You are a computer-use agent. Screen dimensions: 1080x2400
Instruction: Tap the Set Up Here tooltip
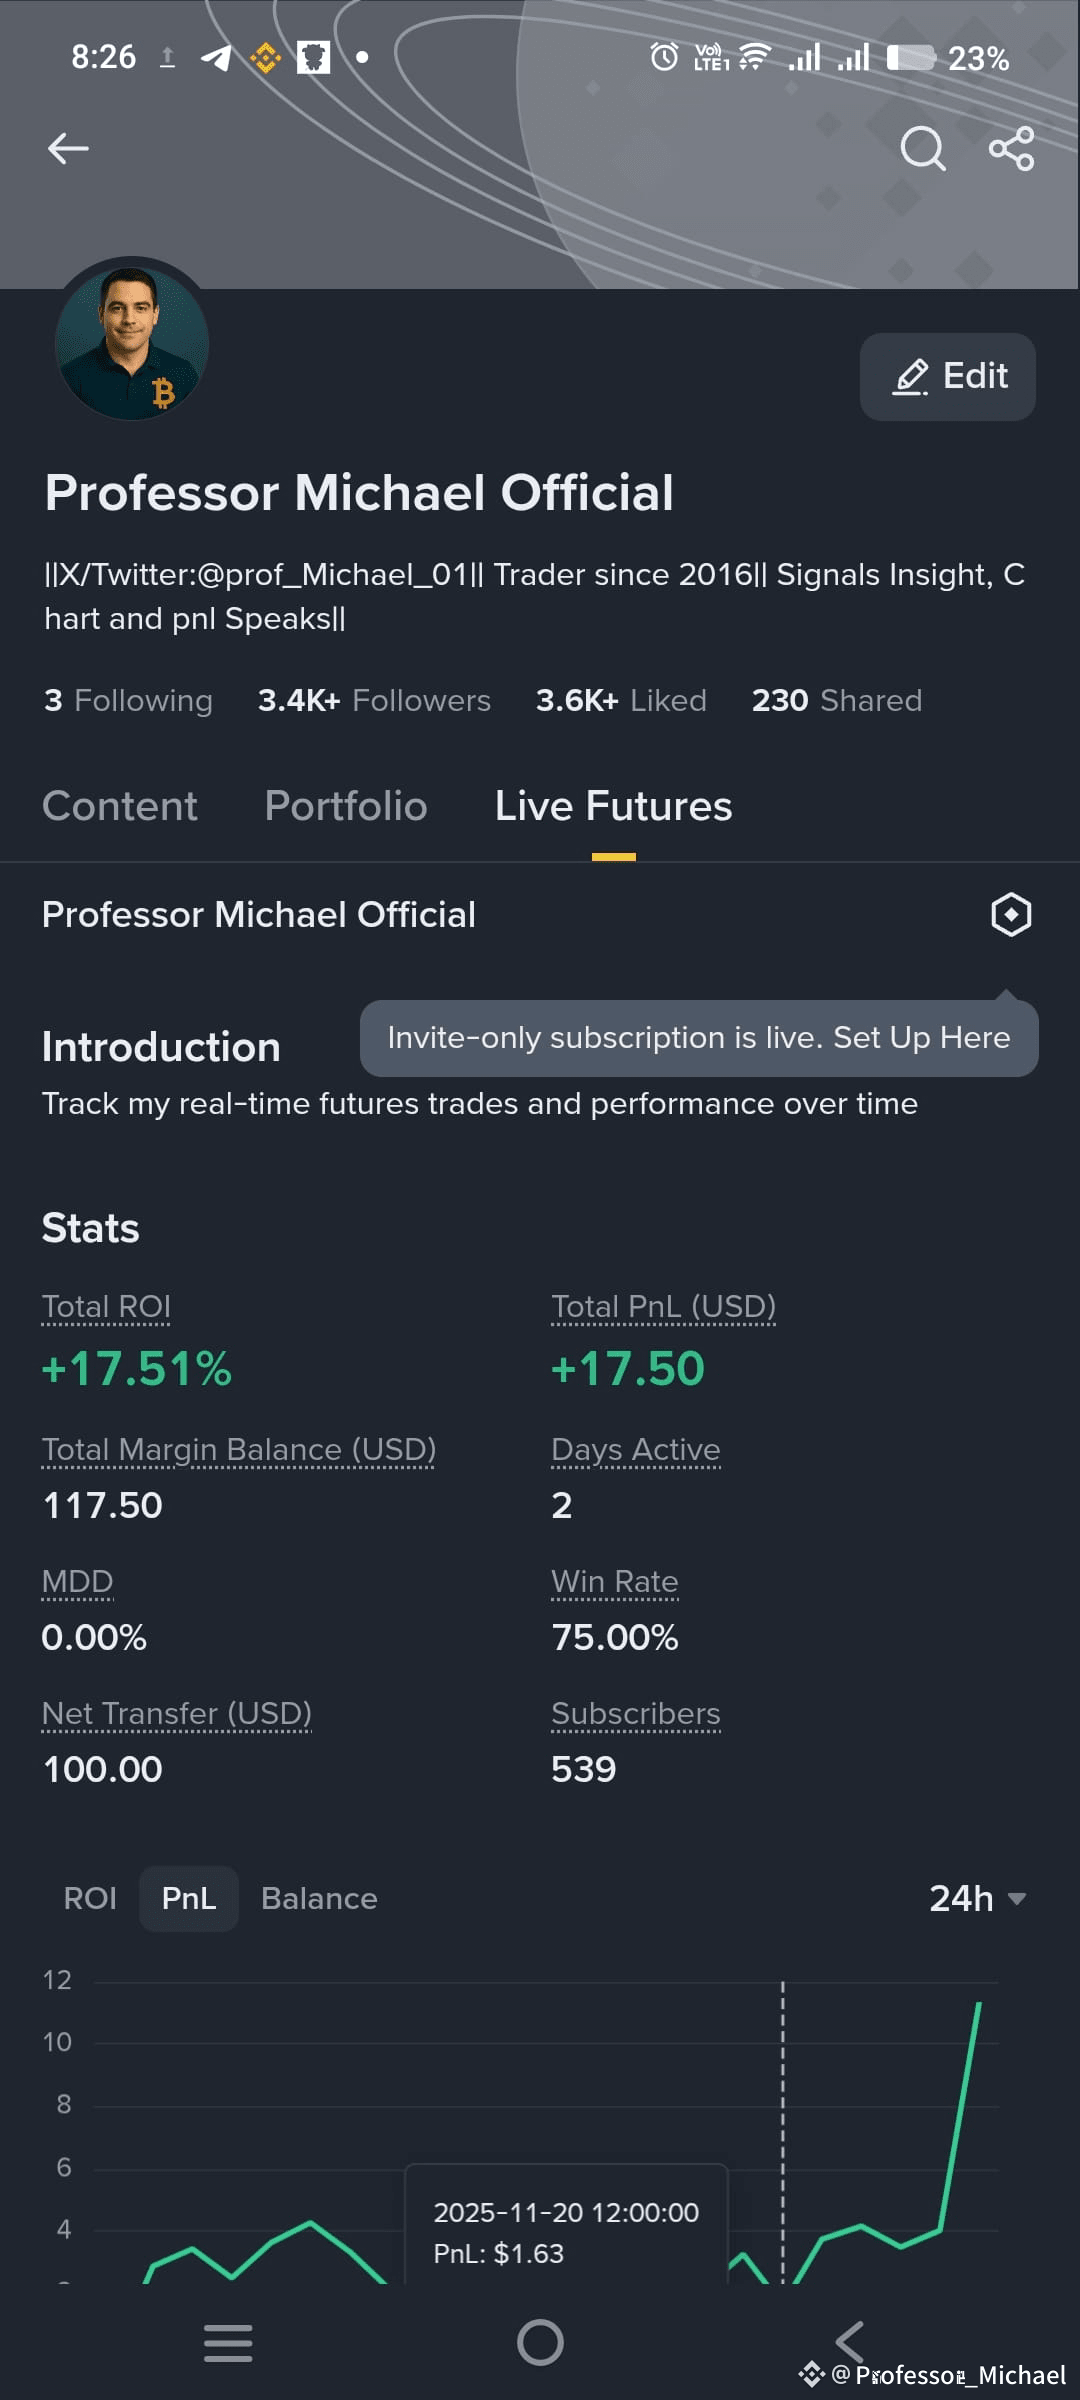[699, 1038]
